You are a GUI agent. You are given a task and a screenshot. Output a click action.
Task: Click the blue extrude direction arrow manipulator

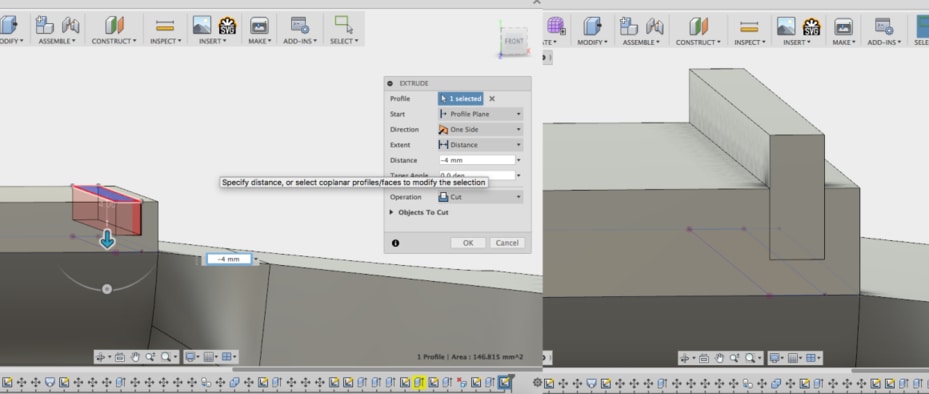pyautogui.click(x=107, y=239)
